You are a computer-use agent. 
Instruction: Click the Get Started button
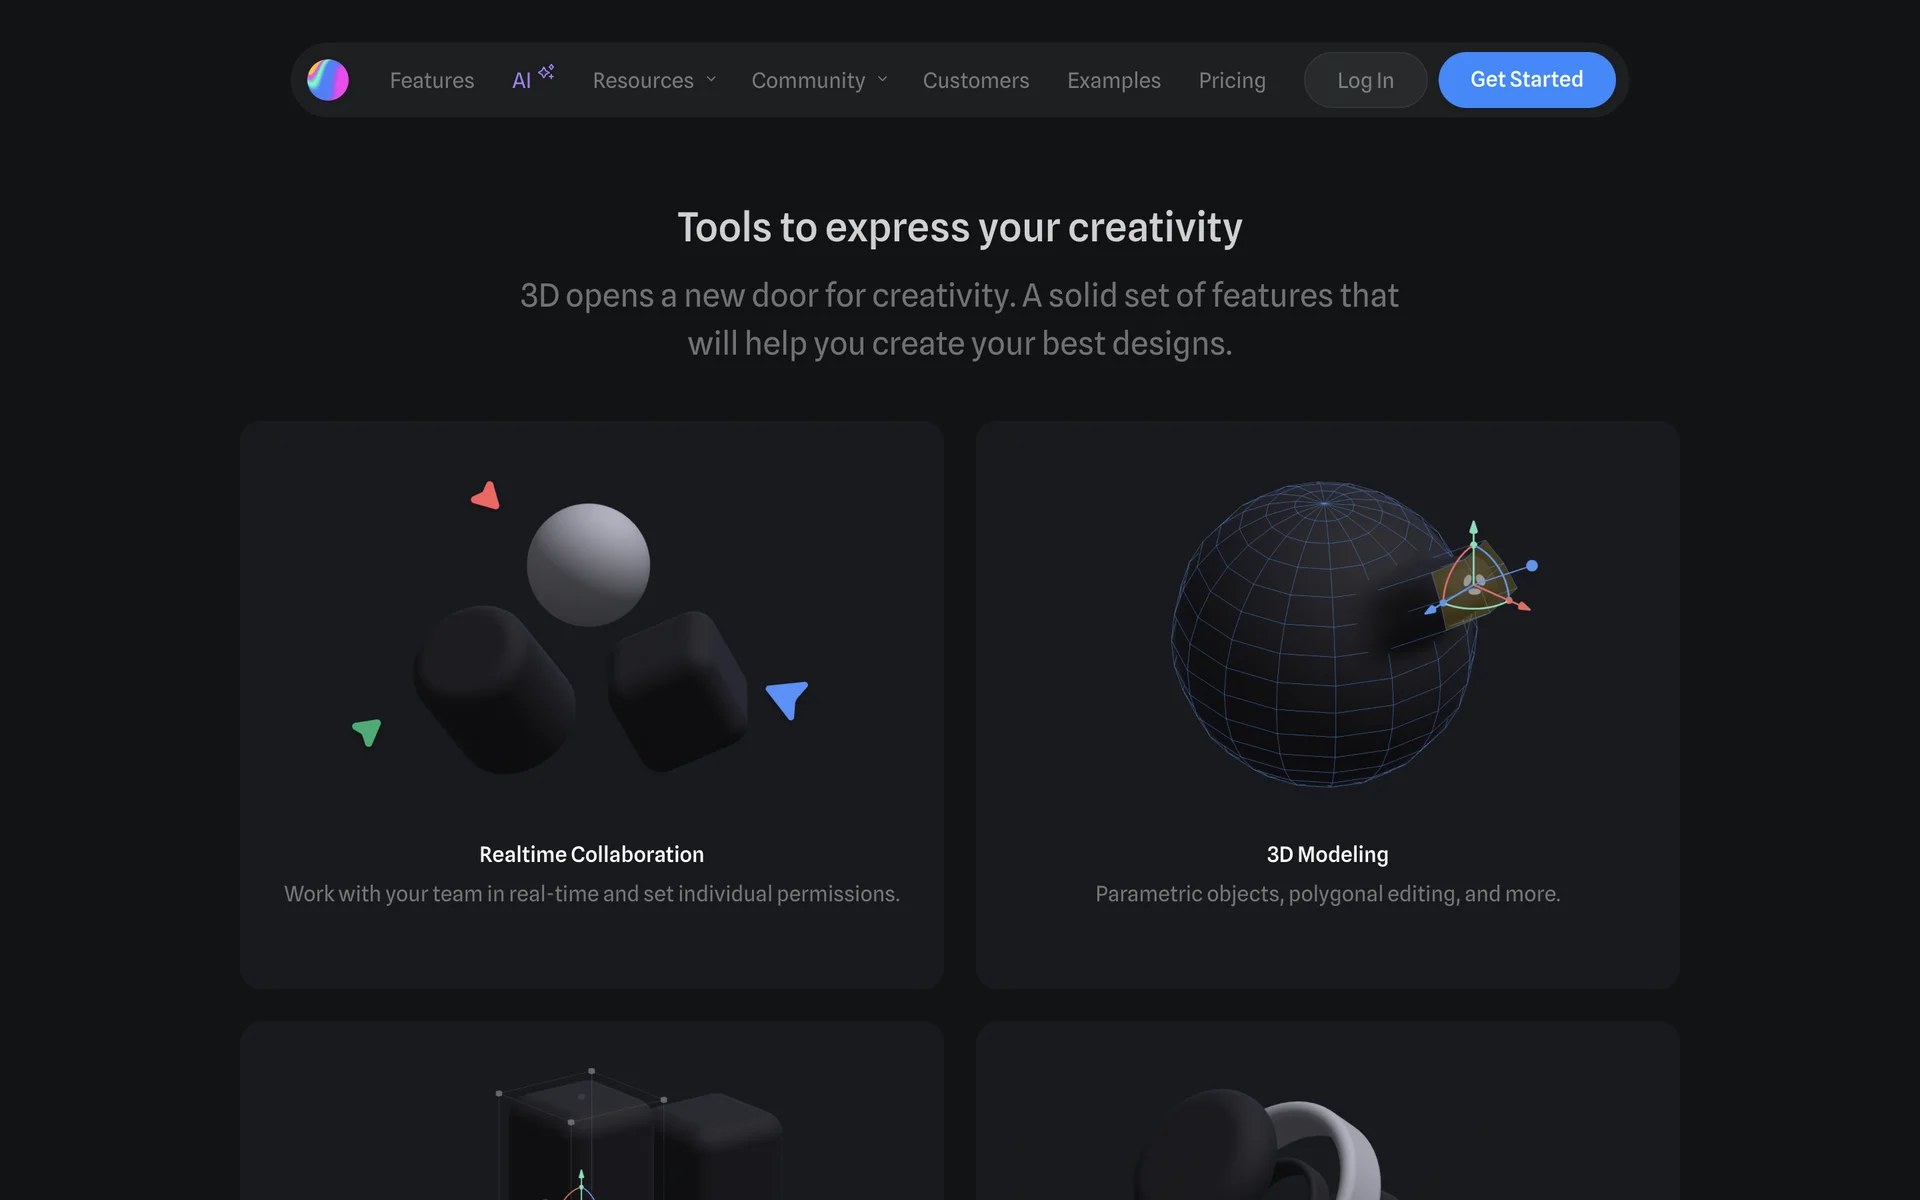coord(1527,80)
